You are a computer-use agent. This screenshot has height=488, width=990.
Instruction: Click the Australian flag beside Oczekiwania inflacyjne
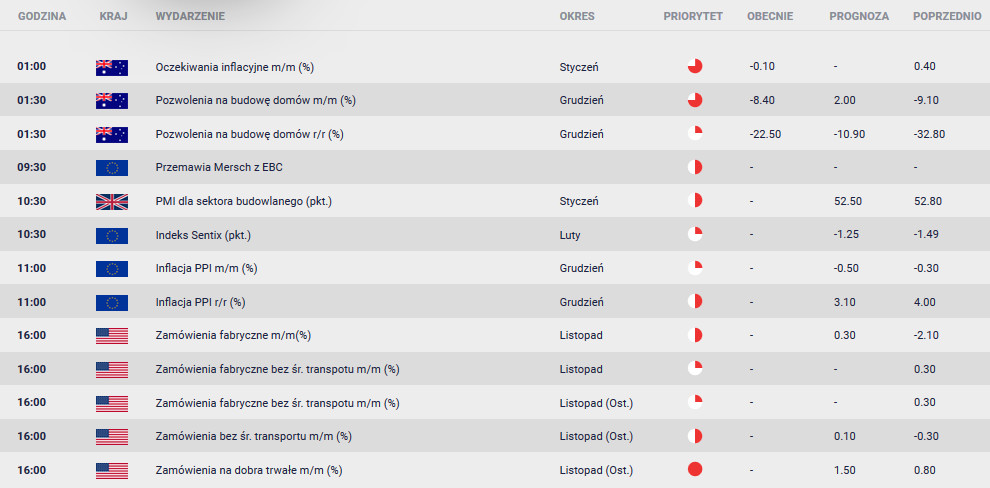click(112, 67)
